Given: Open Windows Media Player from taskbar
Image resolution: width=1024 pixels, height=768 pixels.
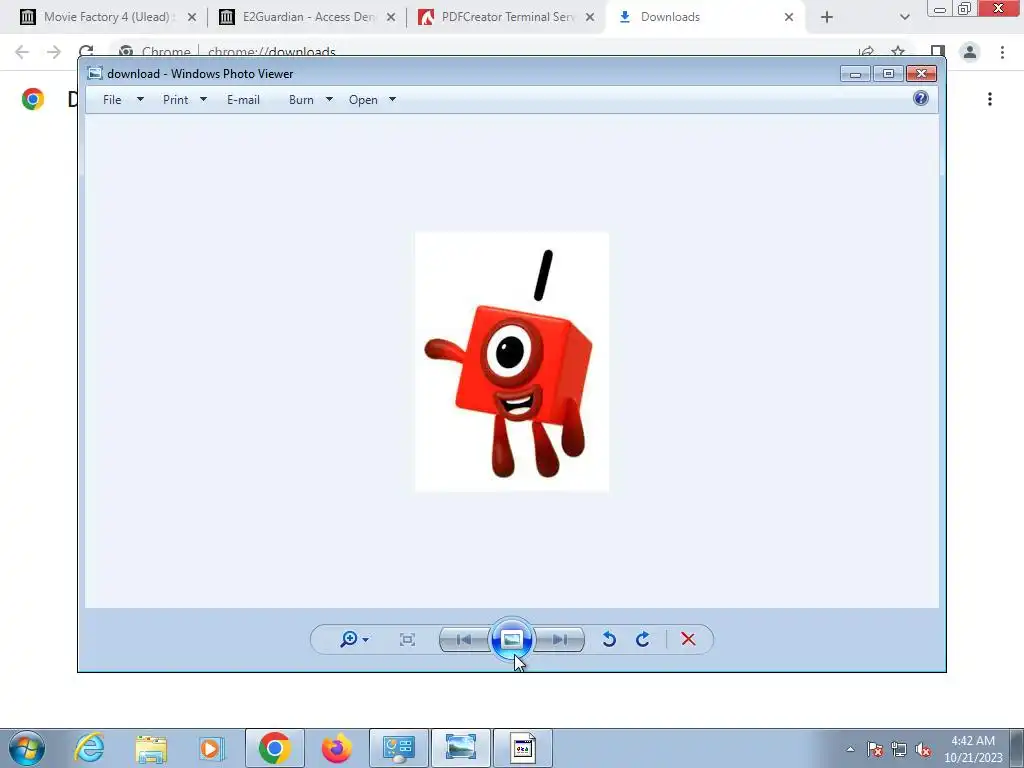Looking at the screenshot, I should [212, 748].
